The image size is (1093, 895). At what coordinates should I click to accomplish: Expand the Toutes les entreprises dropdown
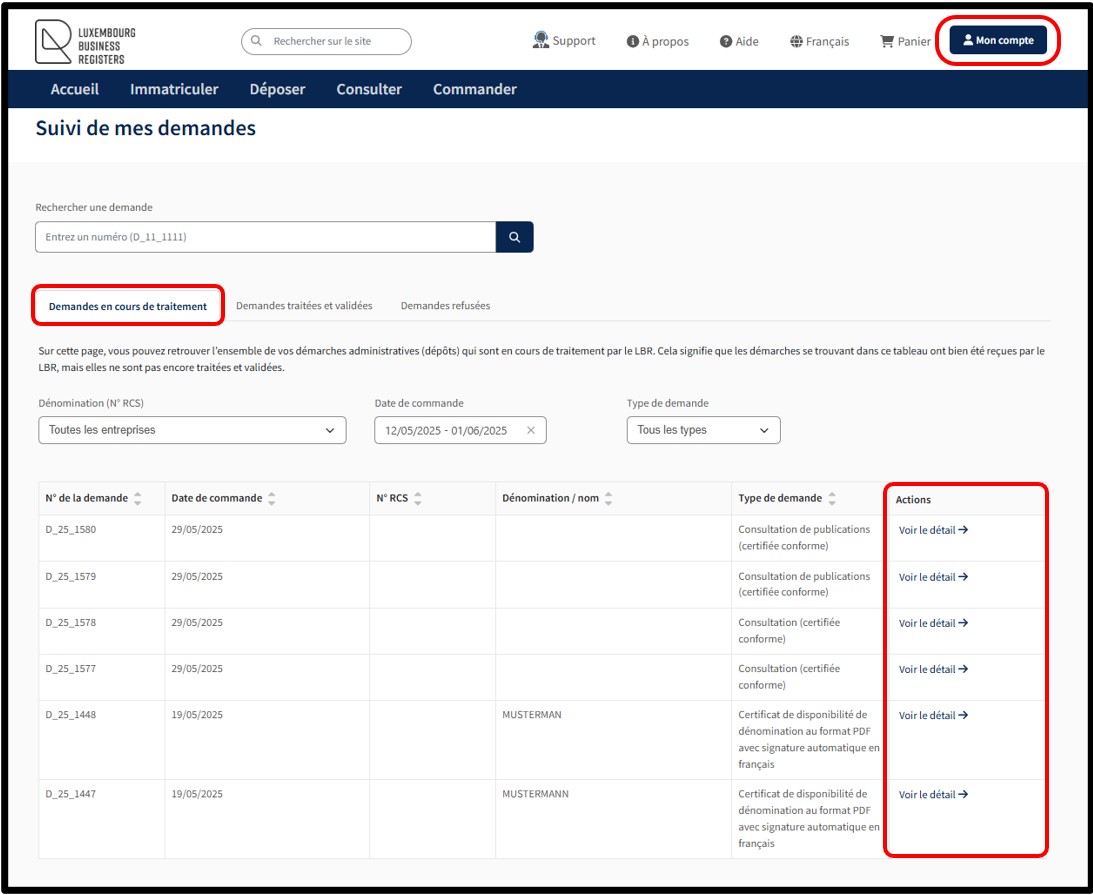(x=191, y=431)
